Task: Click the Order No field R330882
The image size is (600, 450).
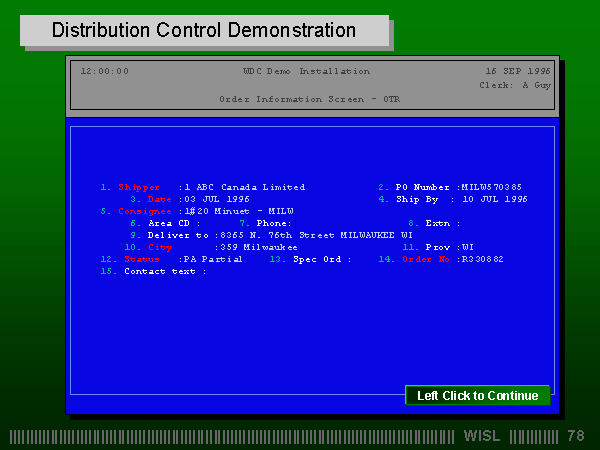Action: (481, 259)
